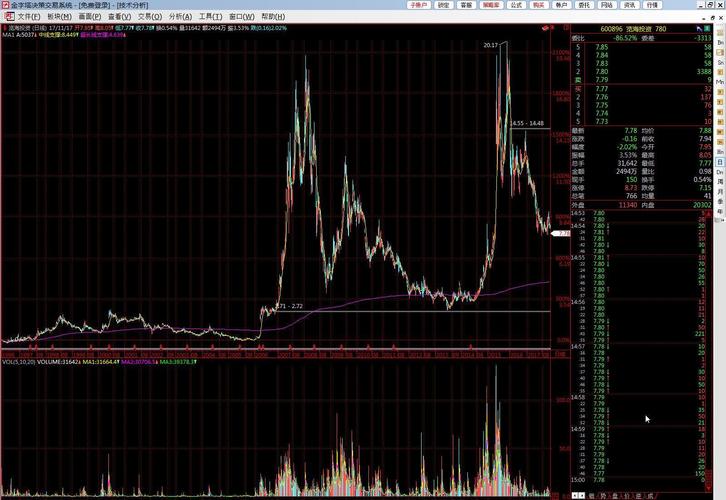Switch chart to 月 monthly period
This screenshot has height=500, width=726.
pos(720,192)
